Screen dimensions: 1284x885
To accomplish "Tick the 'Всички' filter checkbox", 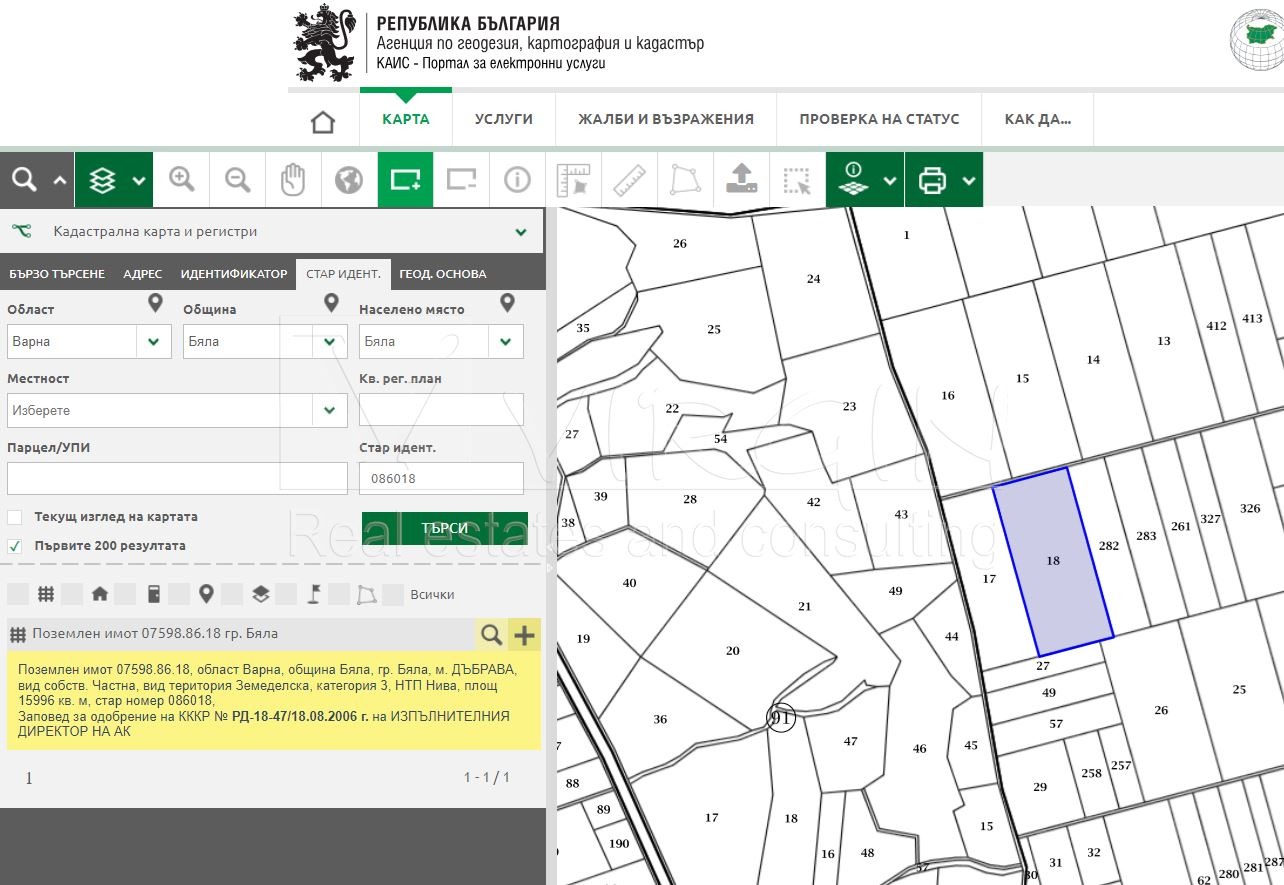I will (x=393, y=595).
